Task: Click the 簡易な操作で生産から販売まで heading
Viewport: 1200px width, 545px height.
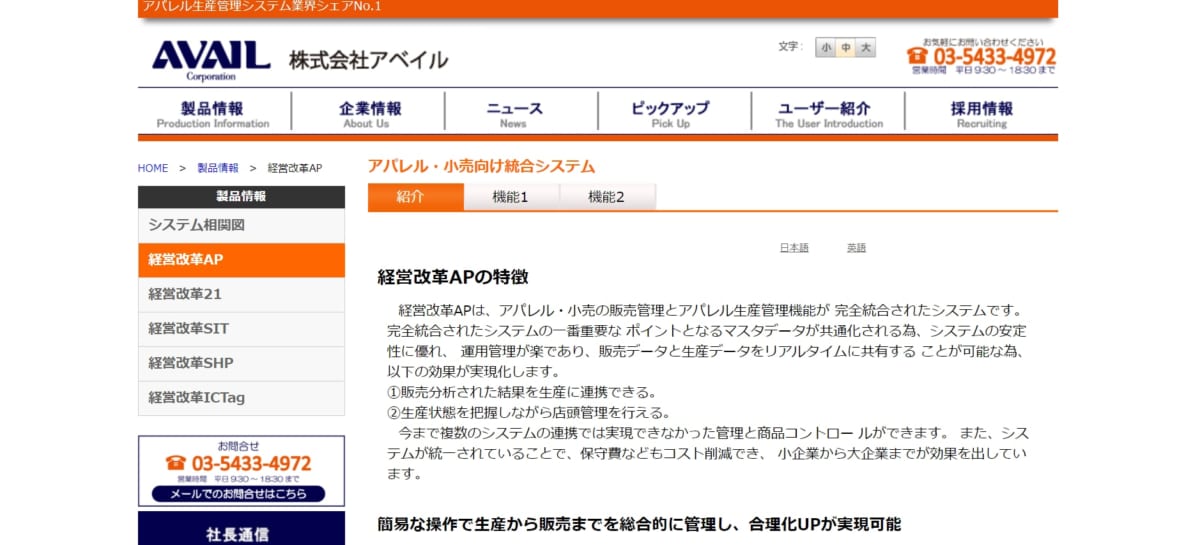Action: [639, 524]
